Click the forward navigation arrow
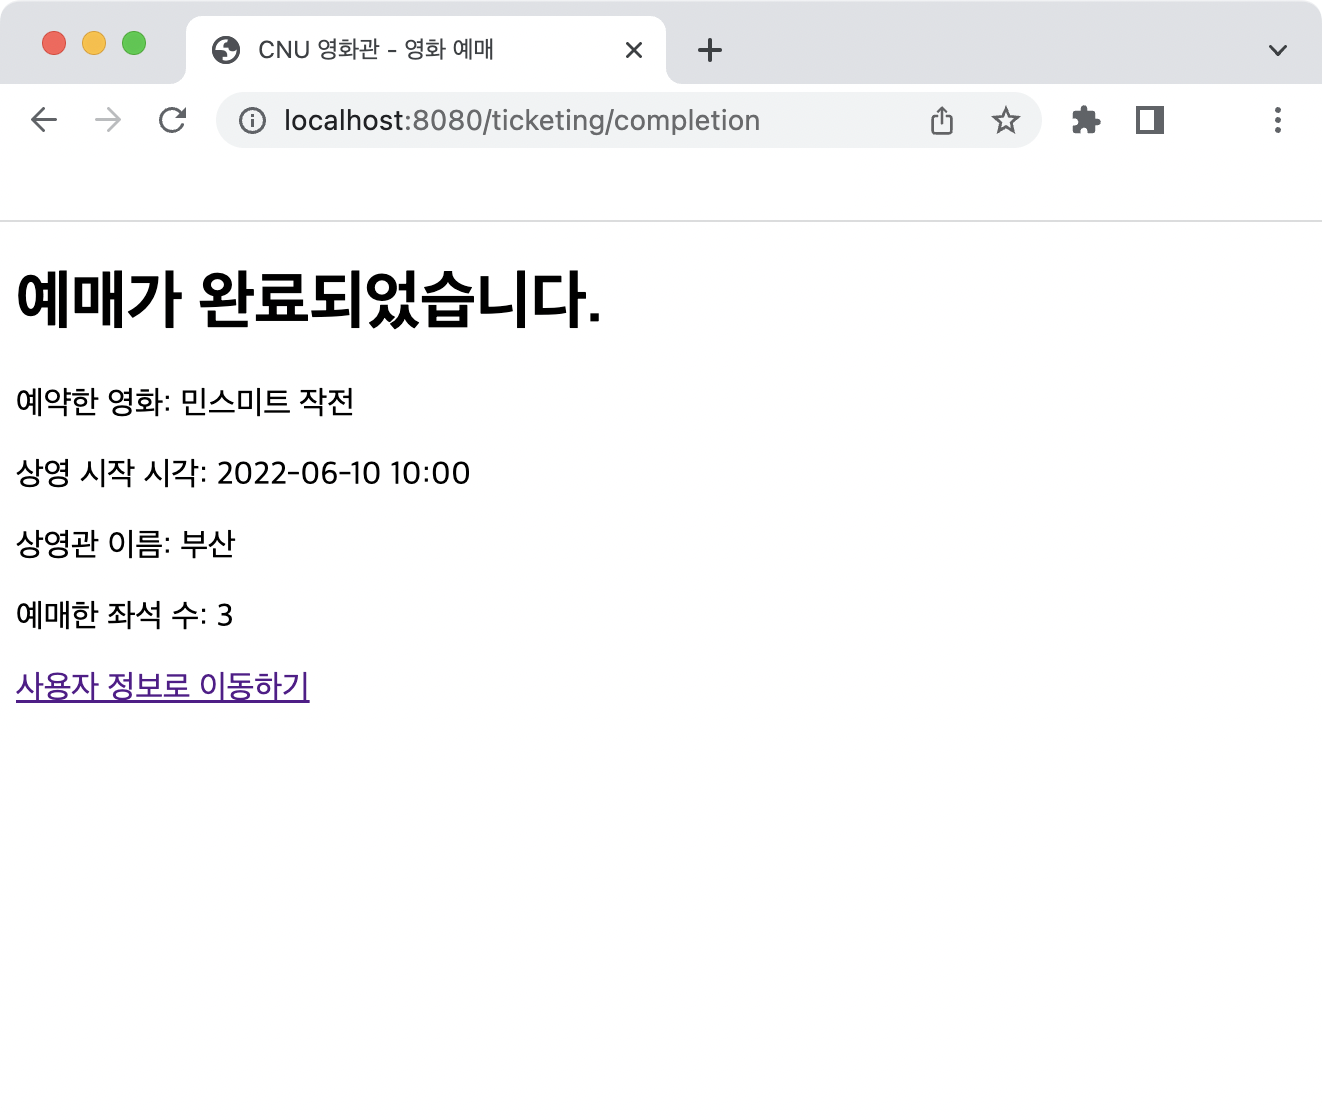1322x1120 pixels. [x=107, y=120]
